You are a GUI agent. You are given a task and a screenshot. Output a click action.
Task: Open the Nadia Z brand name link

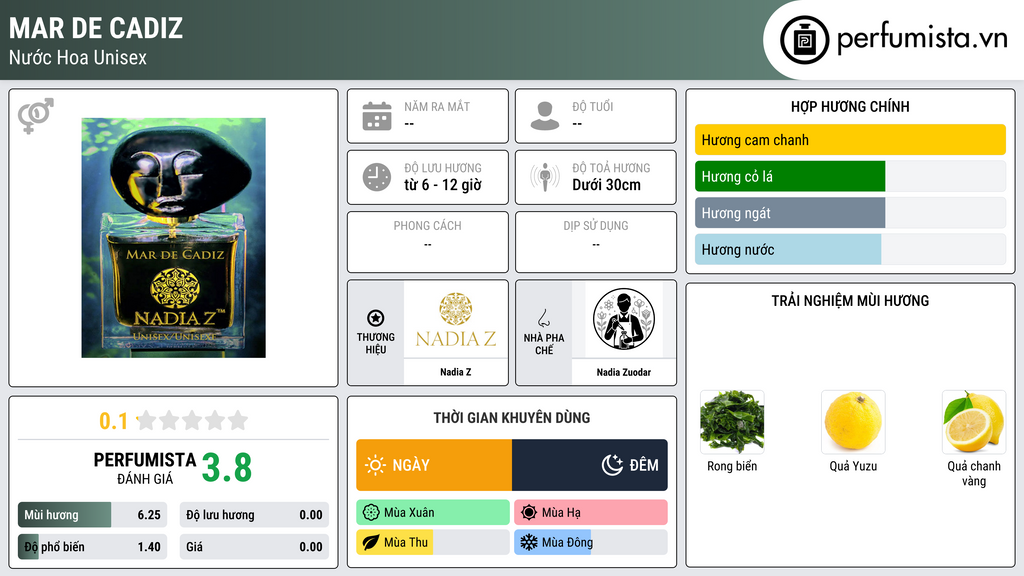click(456, 372)
